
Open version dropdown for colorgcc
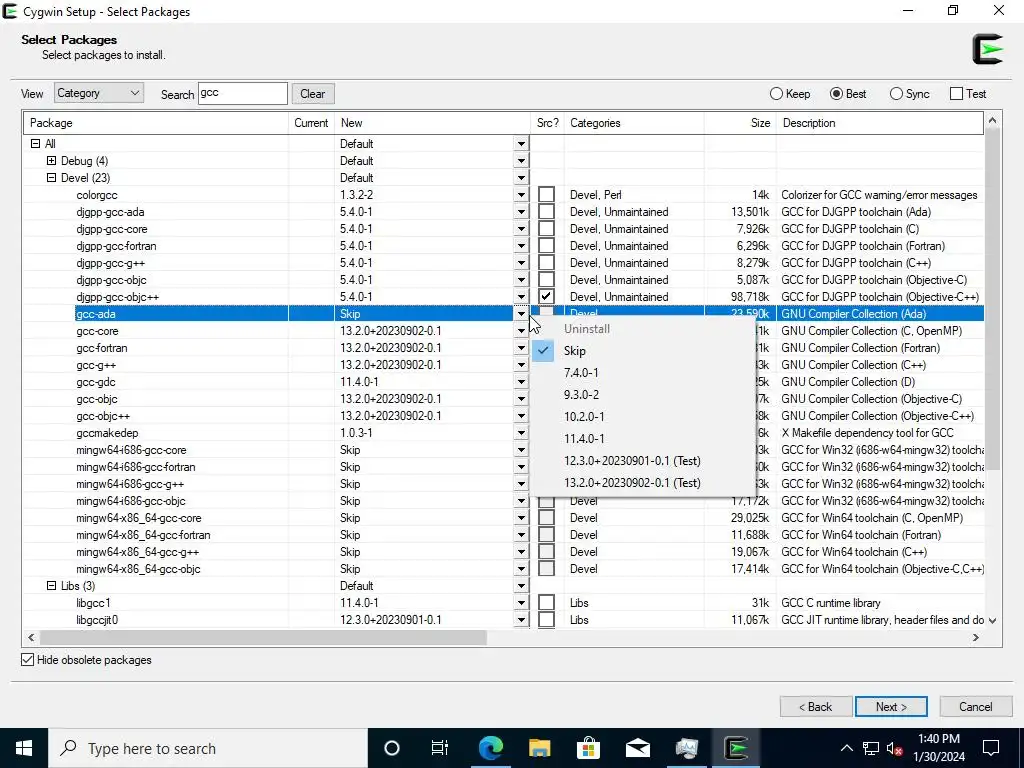(x=521, y=195)
